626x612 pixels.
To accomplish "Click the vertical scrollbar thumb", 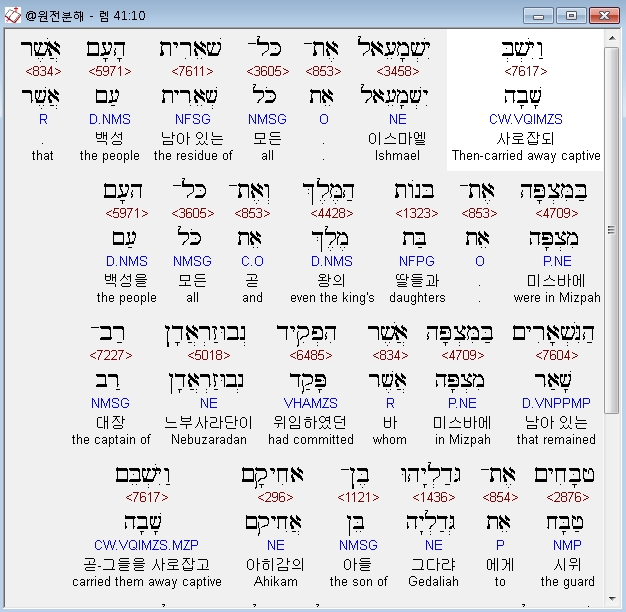I will tap(612, 230).
